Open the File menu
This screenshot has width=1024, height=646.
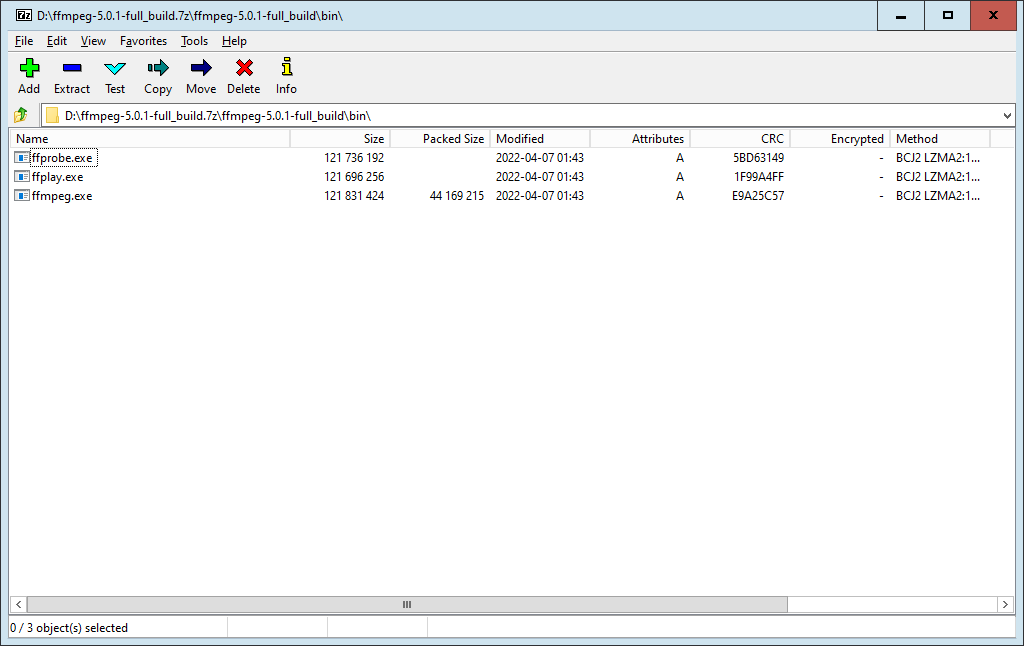click(24, 40)
